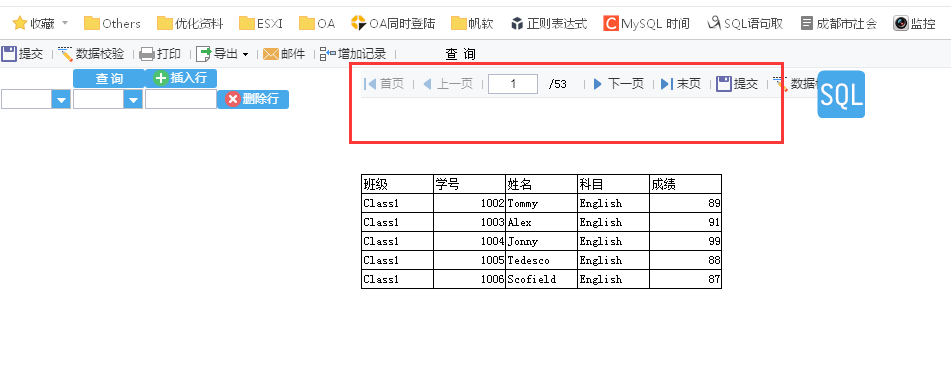The width and height of the screenshot is (951, 374).
Task: Open the SQL语句取 bookmark
Action: click(x=745, y=24)
